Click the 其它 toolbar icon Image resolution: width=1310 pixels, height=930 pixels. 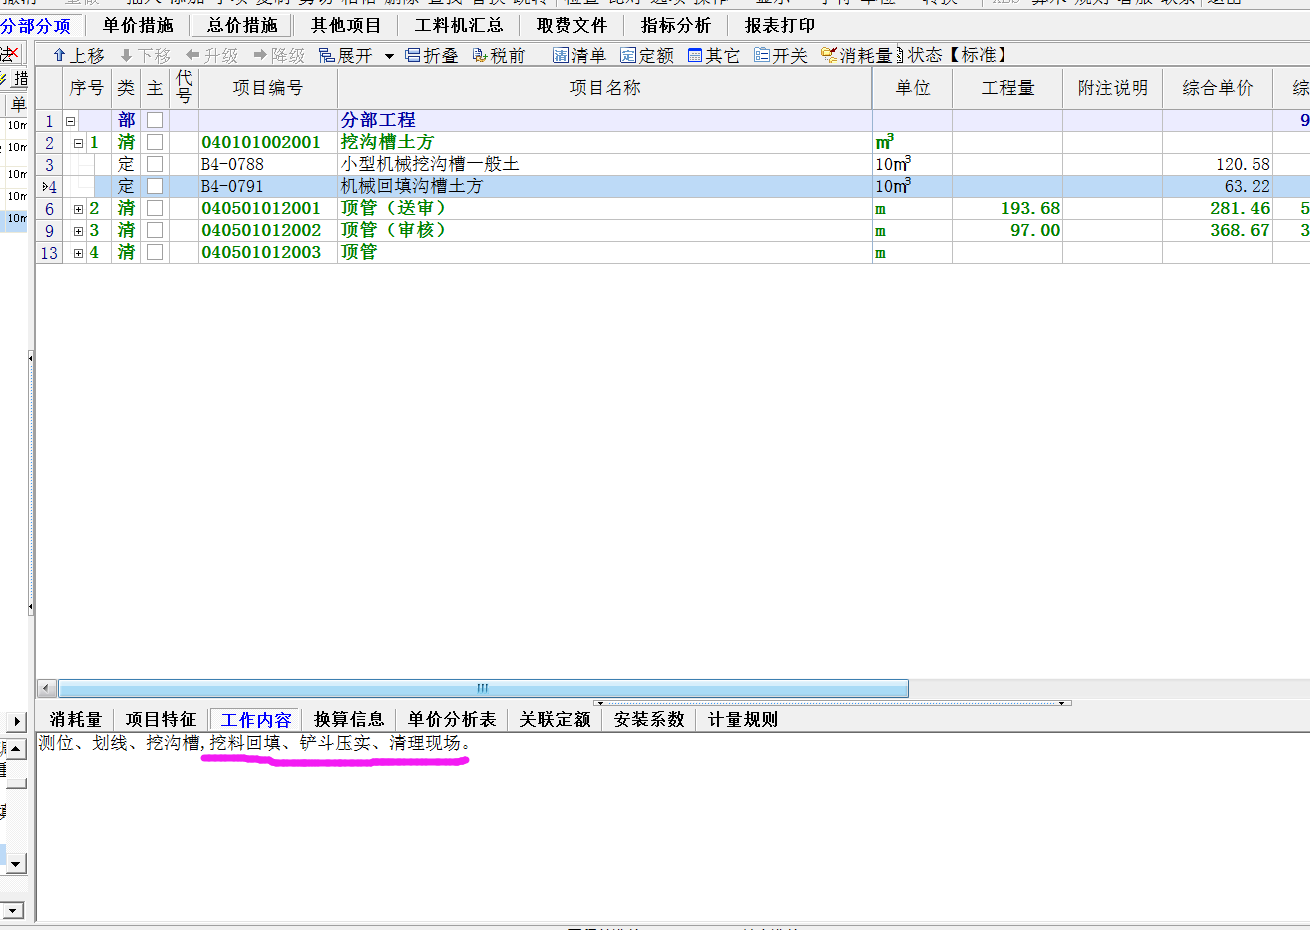(695, 55)
